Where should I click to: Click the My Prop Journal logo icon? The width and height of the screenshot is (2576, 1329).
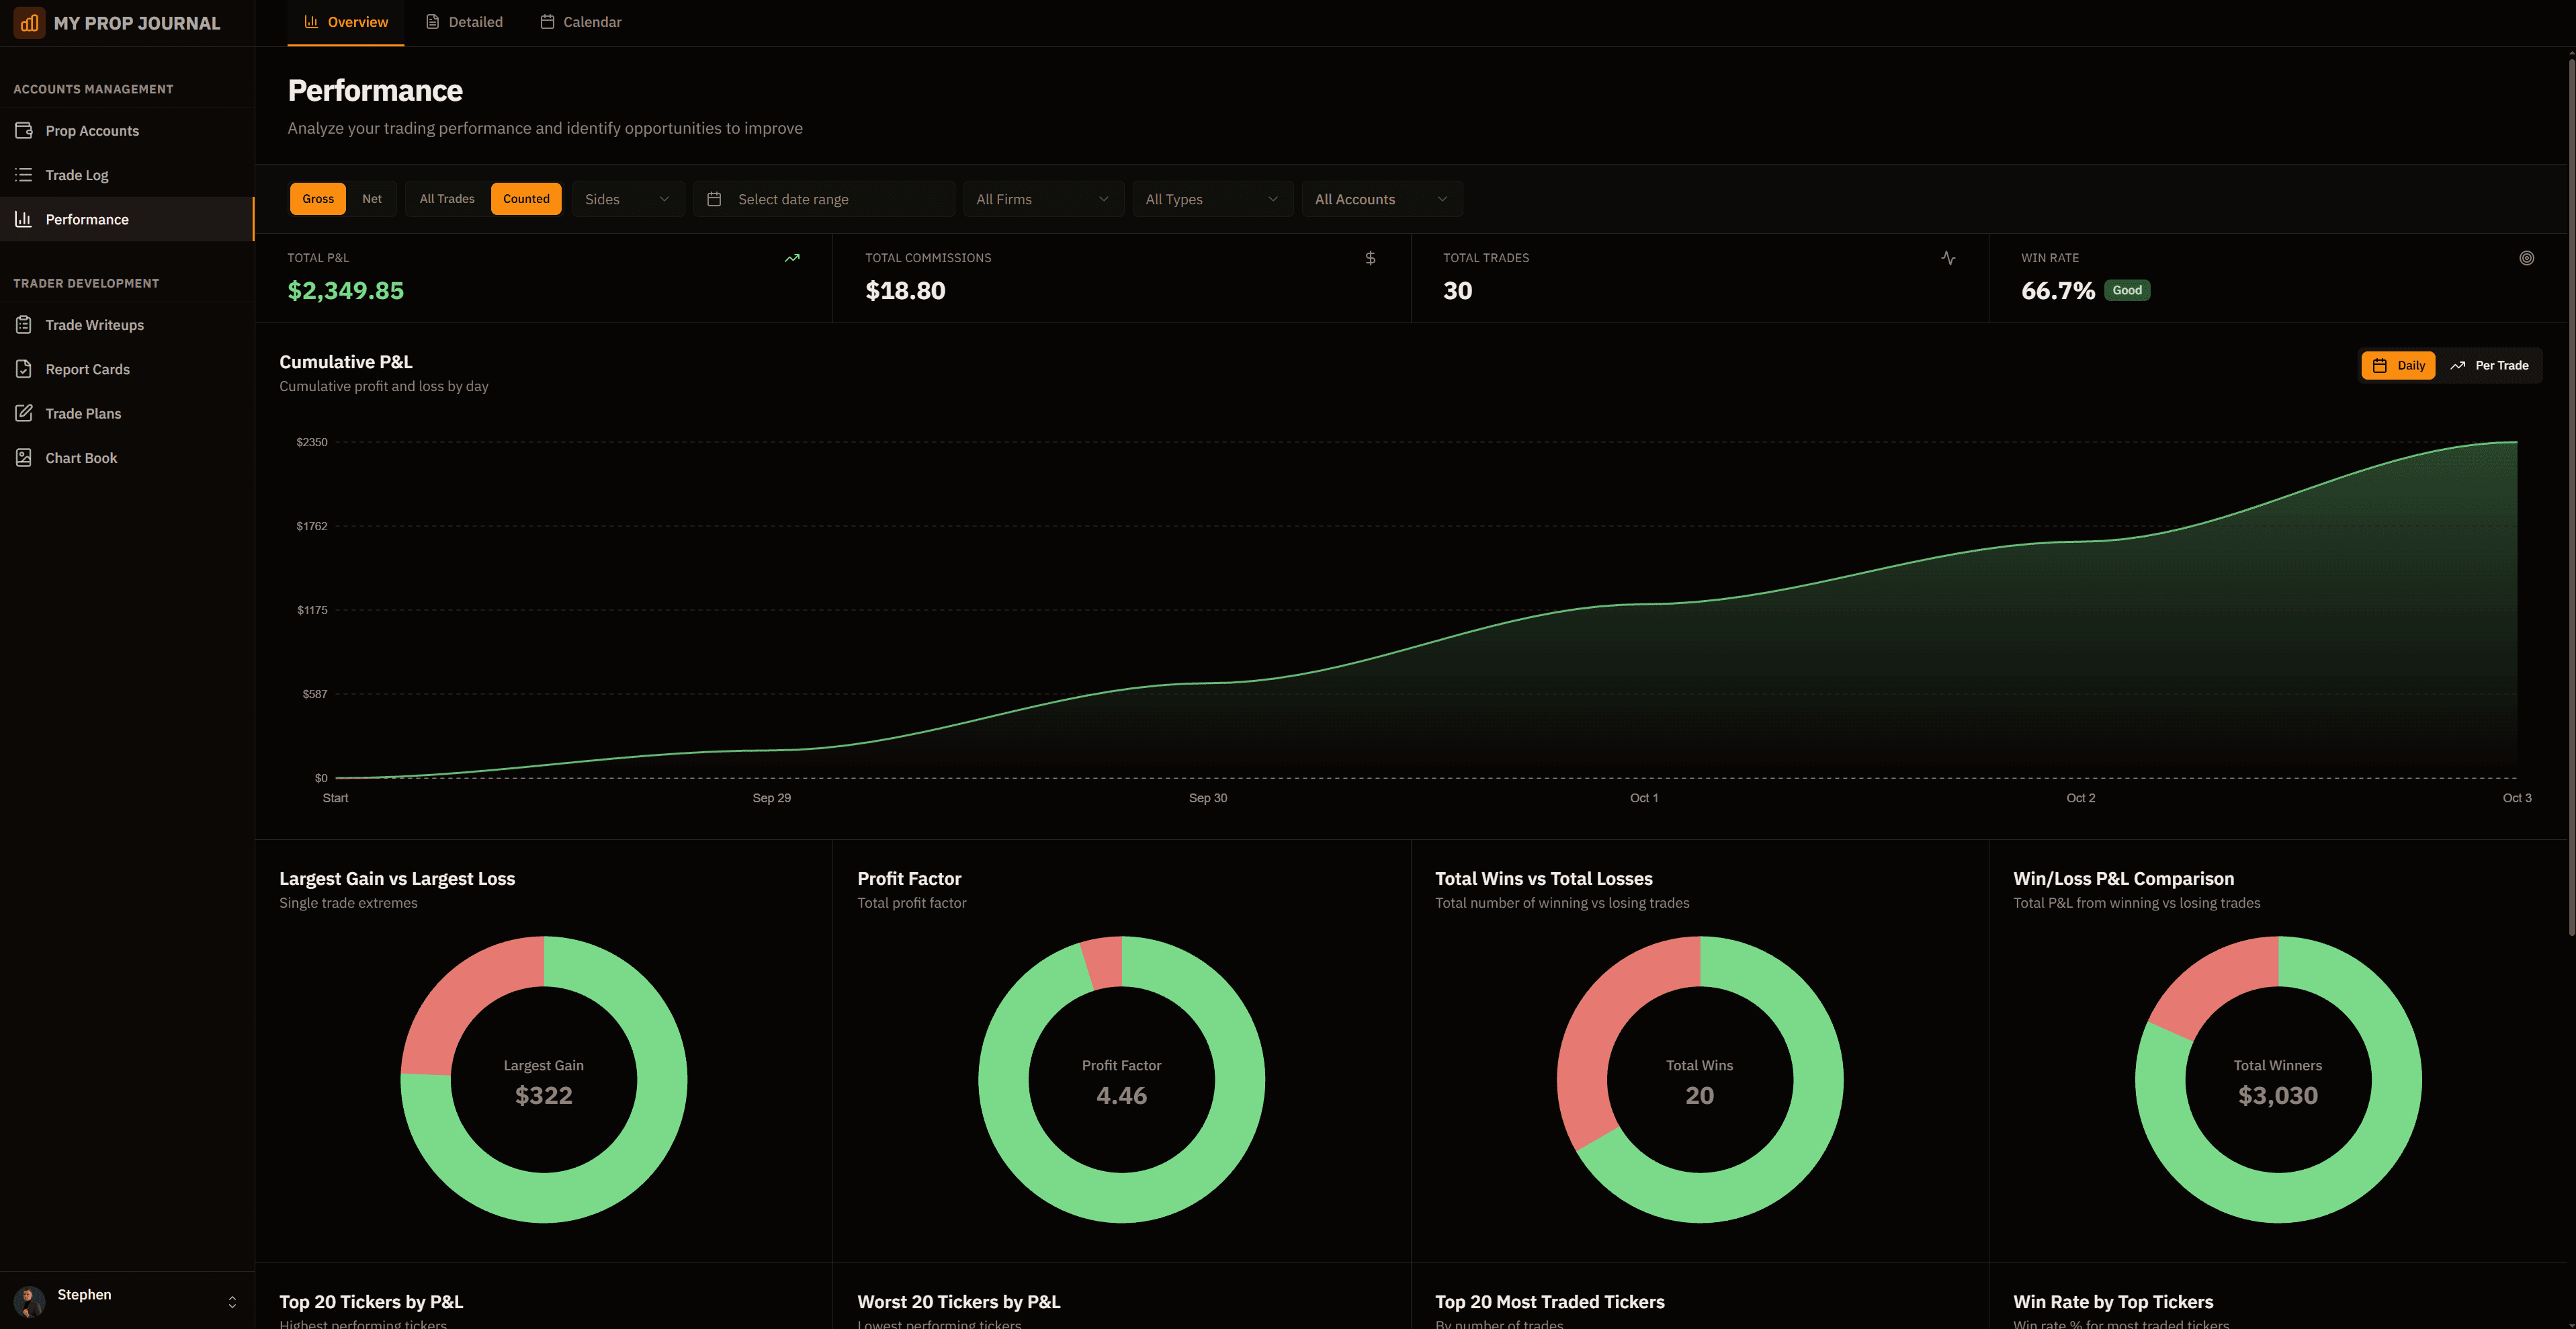[29, 22]
